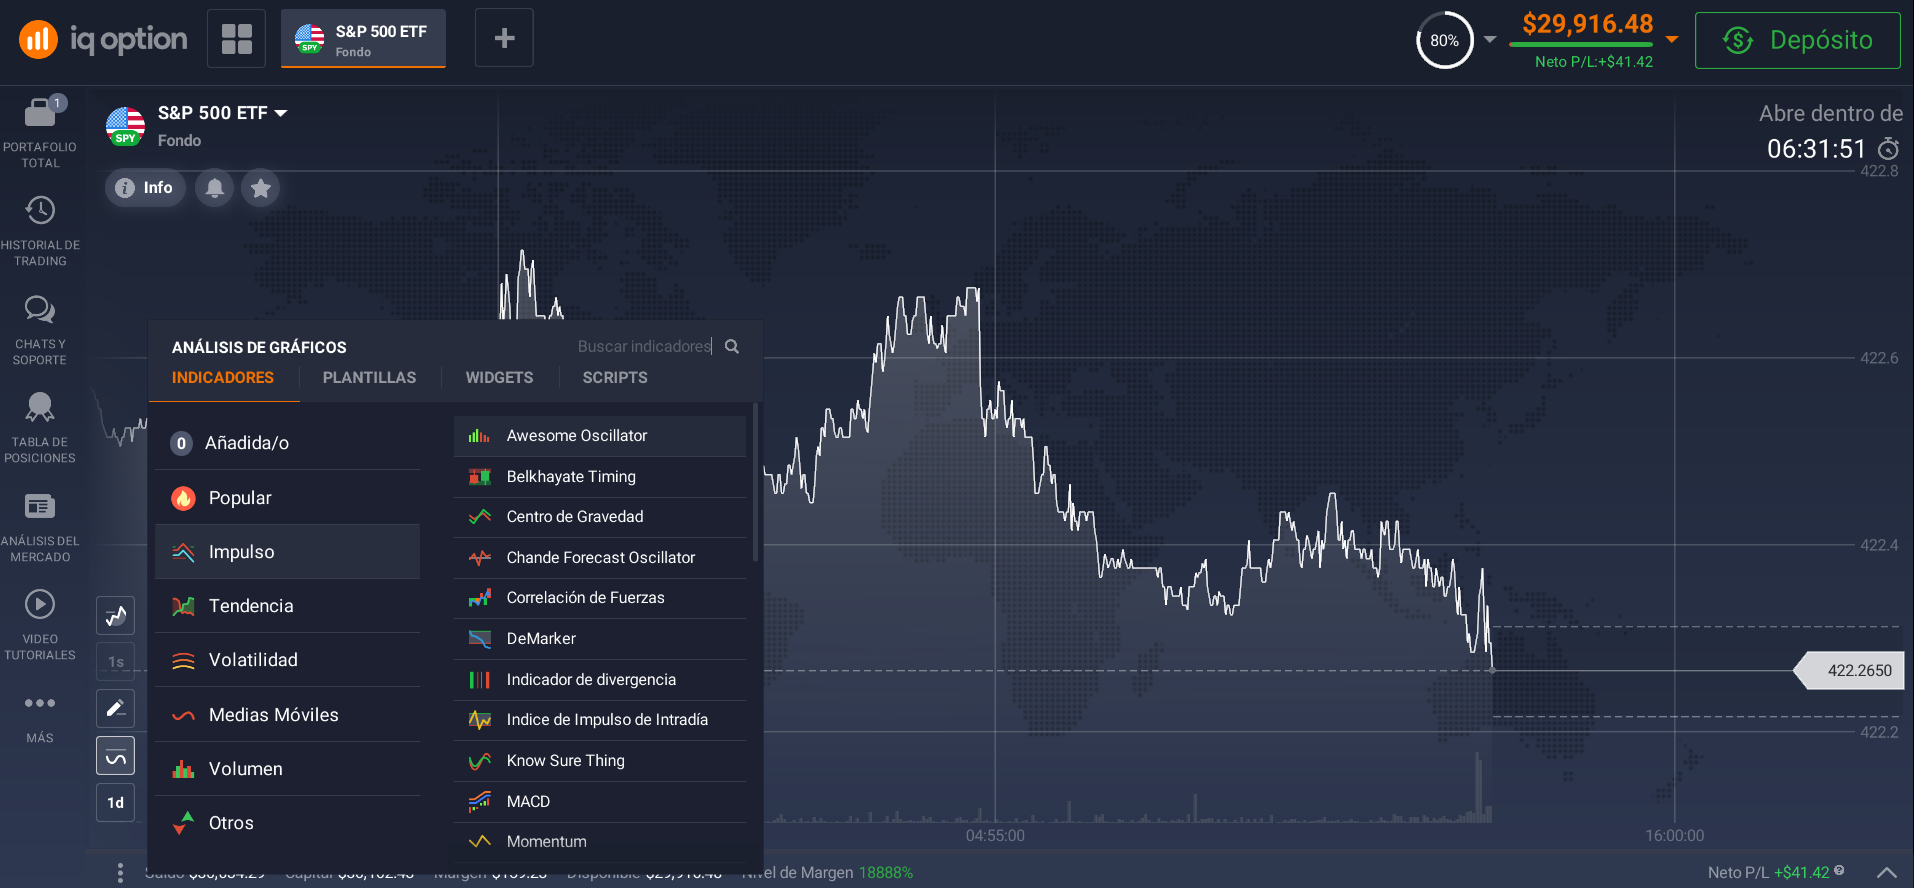1914x888 pixels.
Task: Select the Volatilidad category
Action: [287, 660]
